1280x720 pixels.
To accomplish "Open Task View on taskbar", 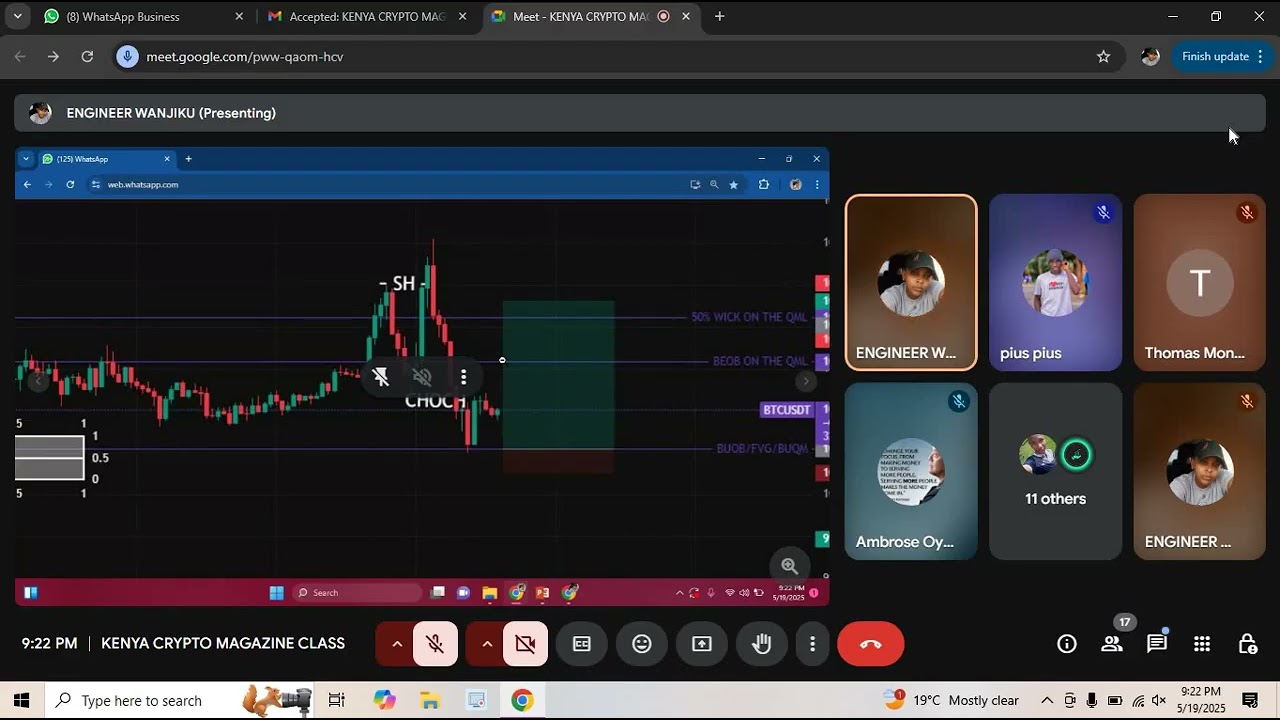I will click(337, 700).
